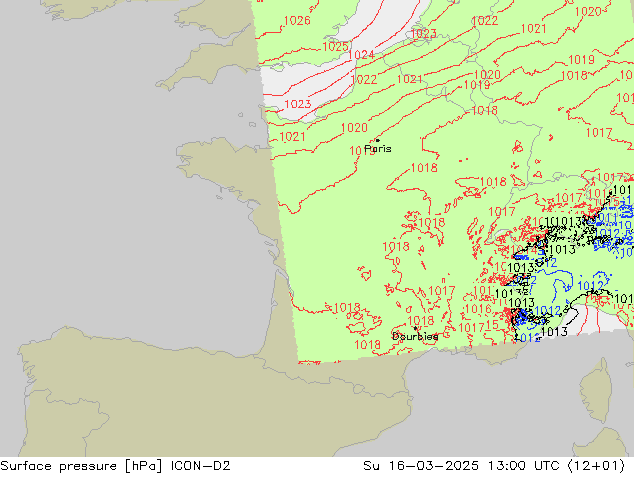Select the 1025 isobar label
The image size is (634, 490).
[x=336, y=46]
